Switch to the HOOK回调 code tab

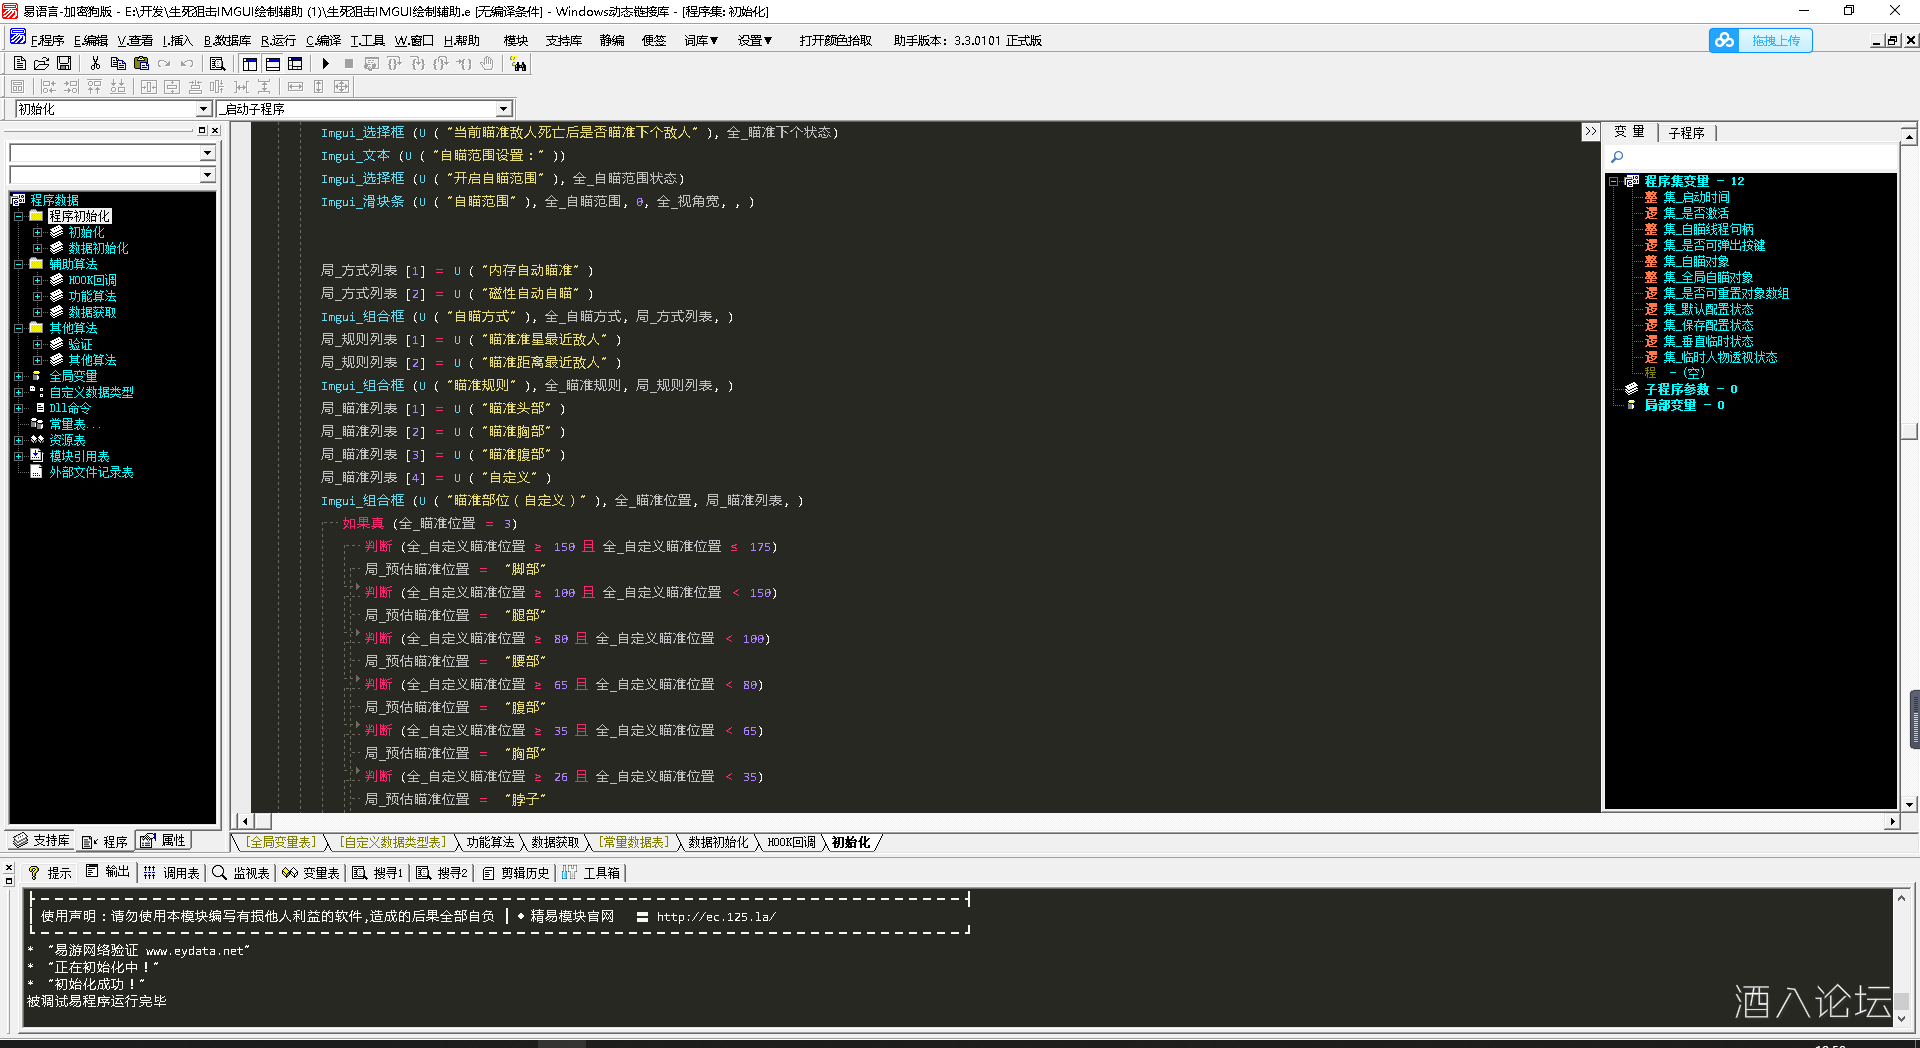tap(791, 842)
